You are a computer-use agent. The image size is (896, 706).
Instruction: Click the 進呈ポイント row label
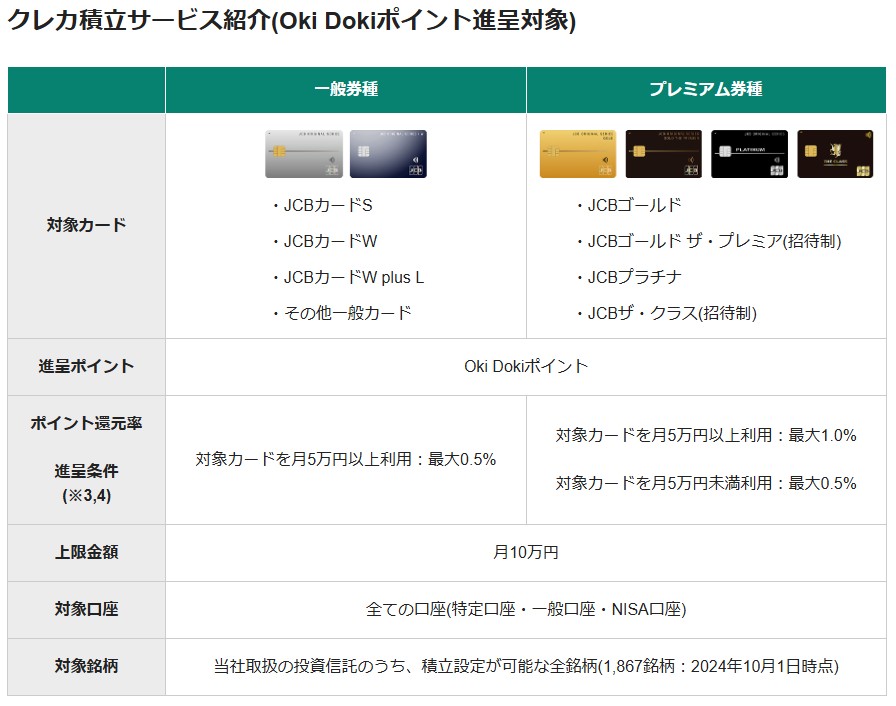(86, 366)
